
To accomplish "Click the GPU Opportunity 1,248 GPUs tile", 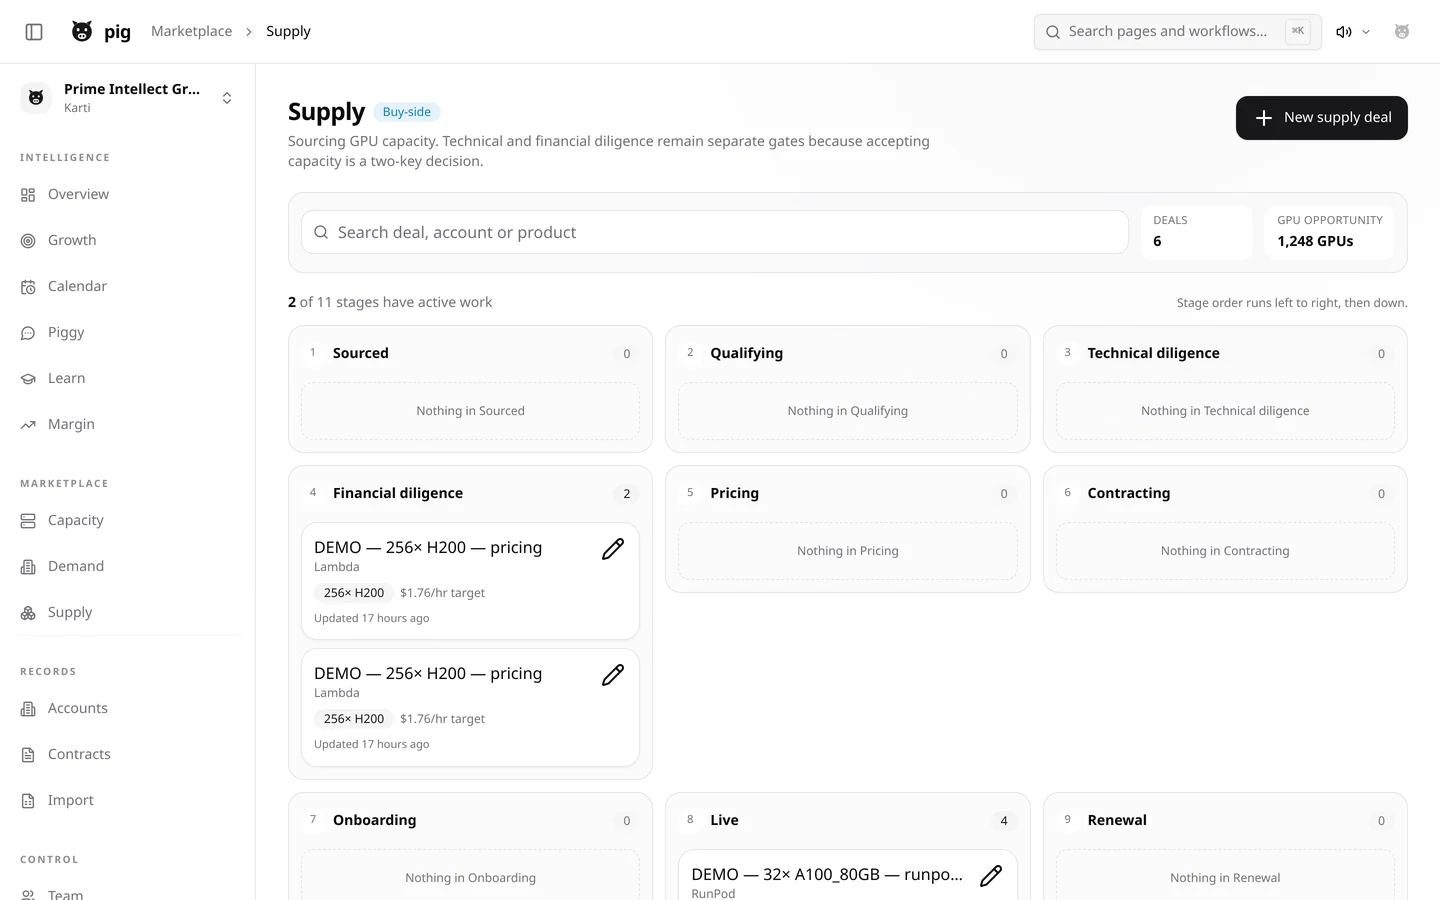I will pos(1329,232).
